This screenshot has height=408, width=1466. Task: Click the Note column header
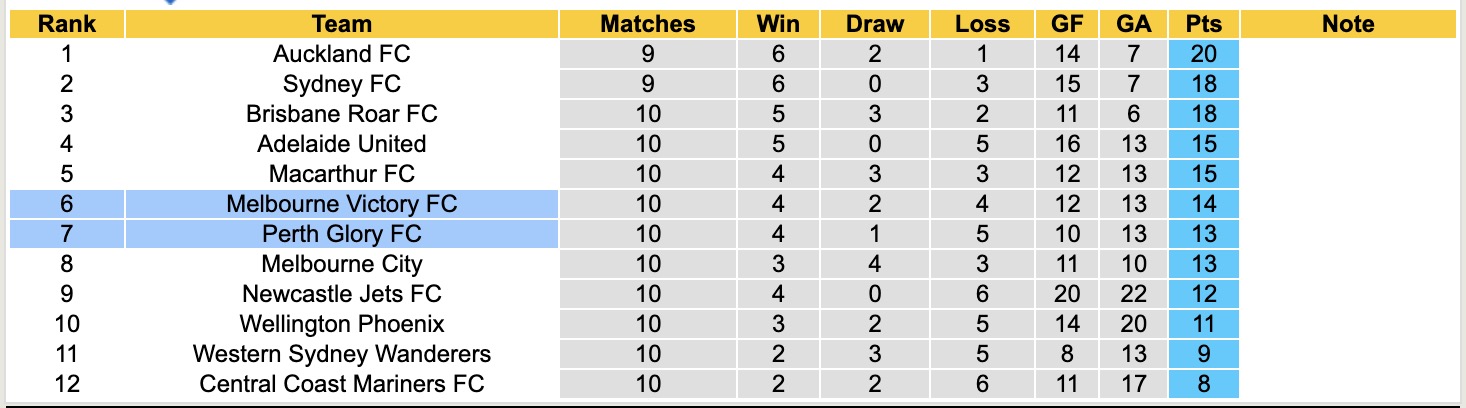1348,24
